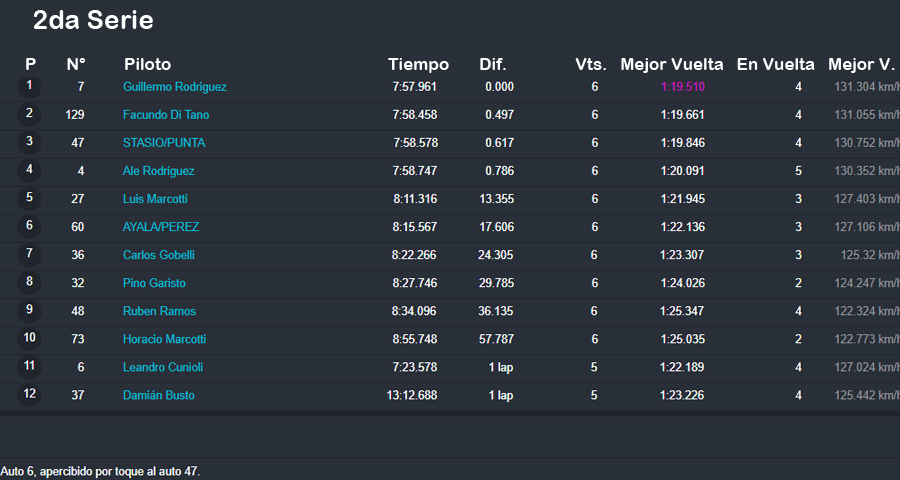Image resolution: width=900 pixels, height=480 pixels.
Task: Sort by Tiempo column header
Action: point(418,64)
